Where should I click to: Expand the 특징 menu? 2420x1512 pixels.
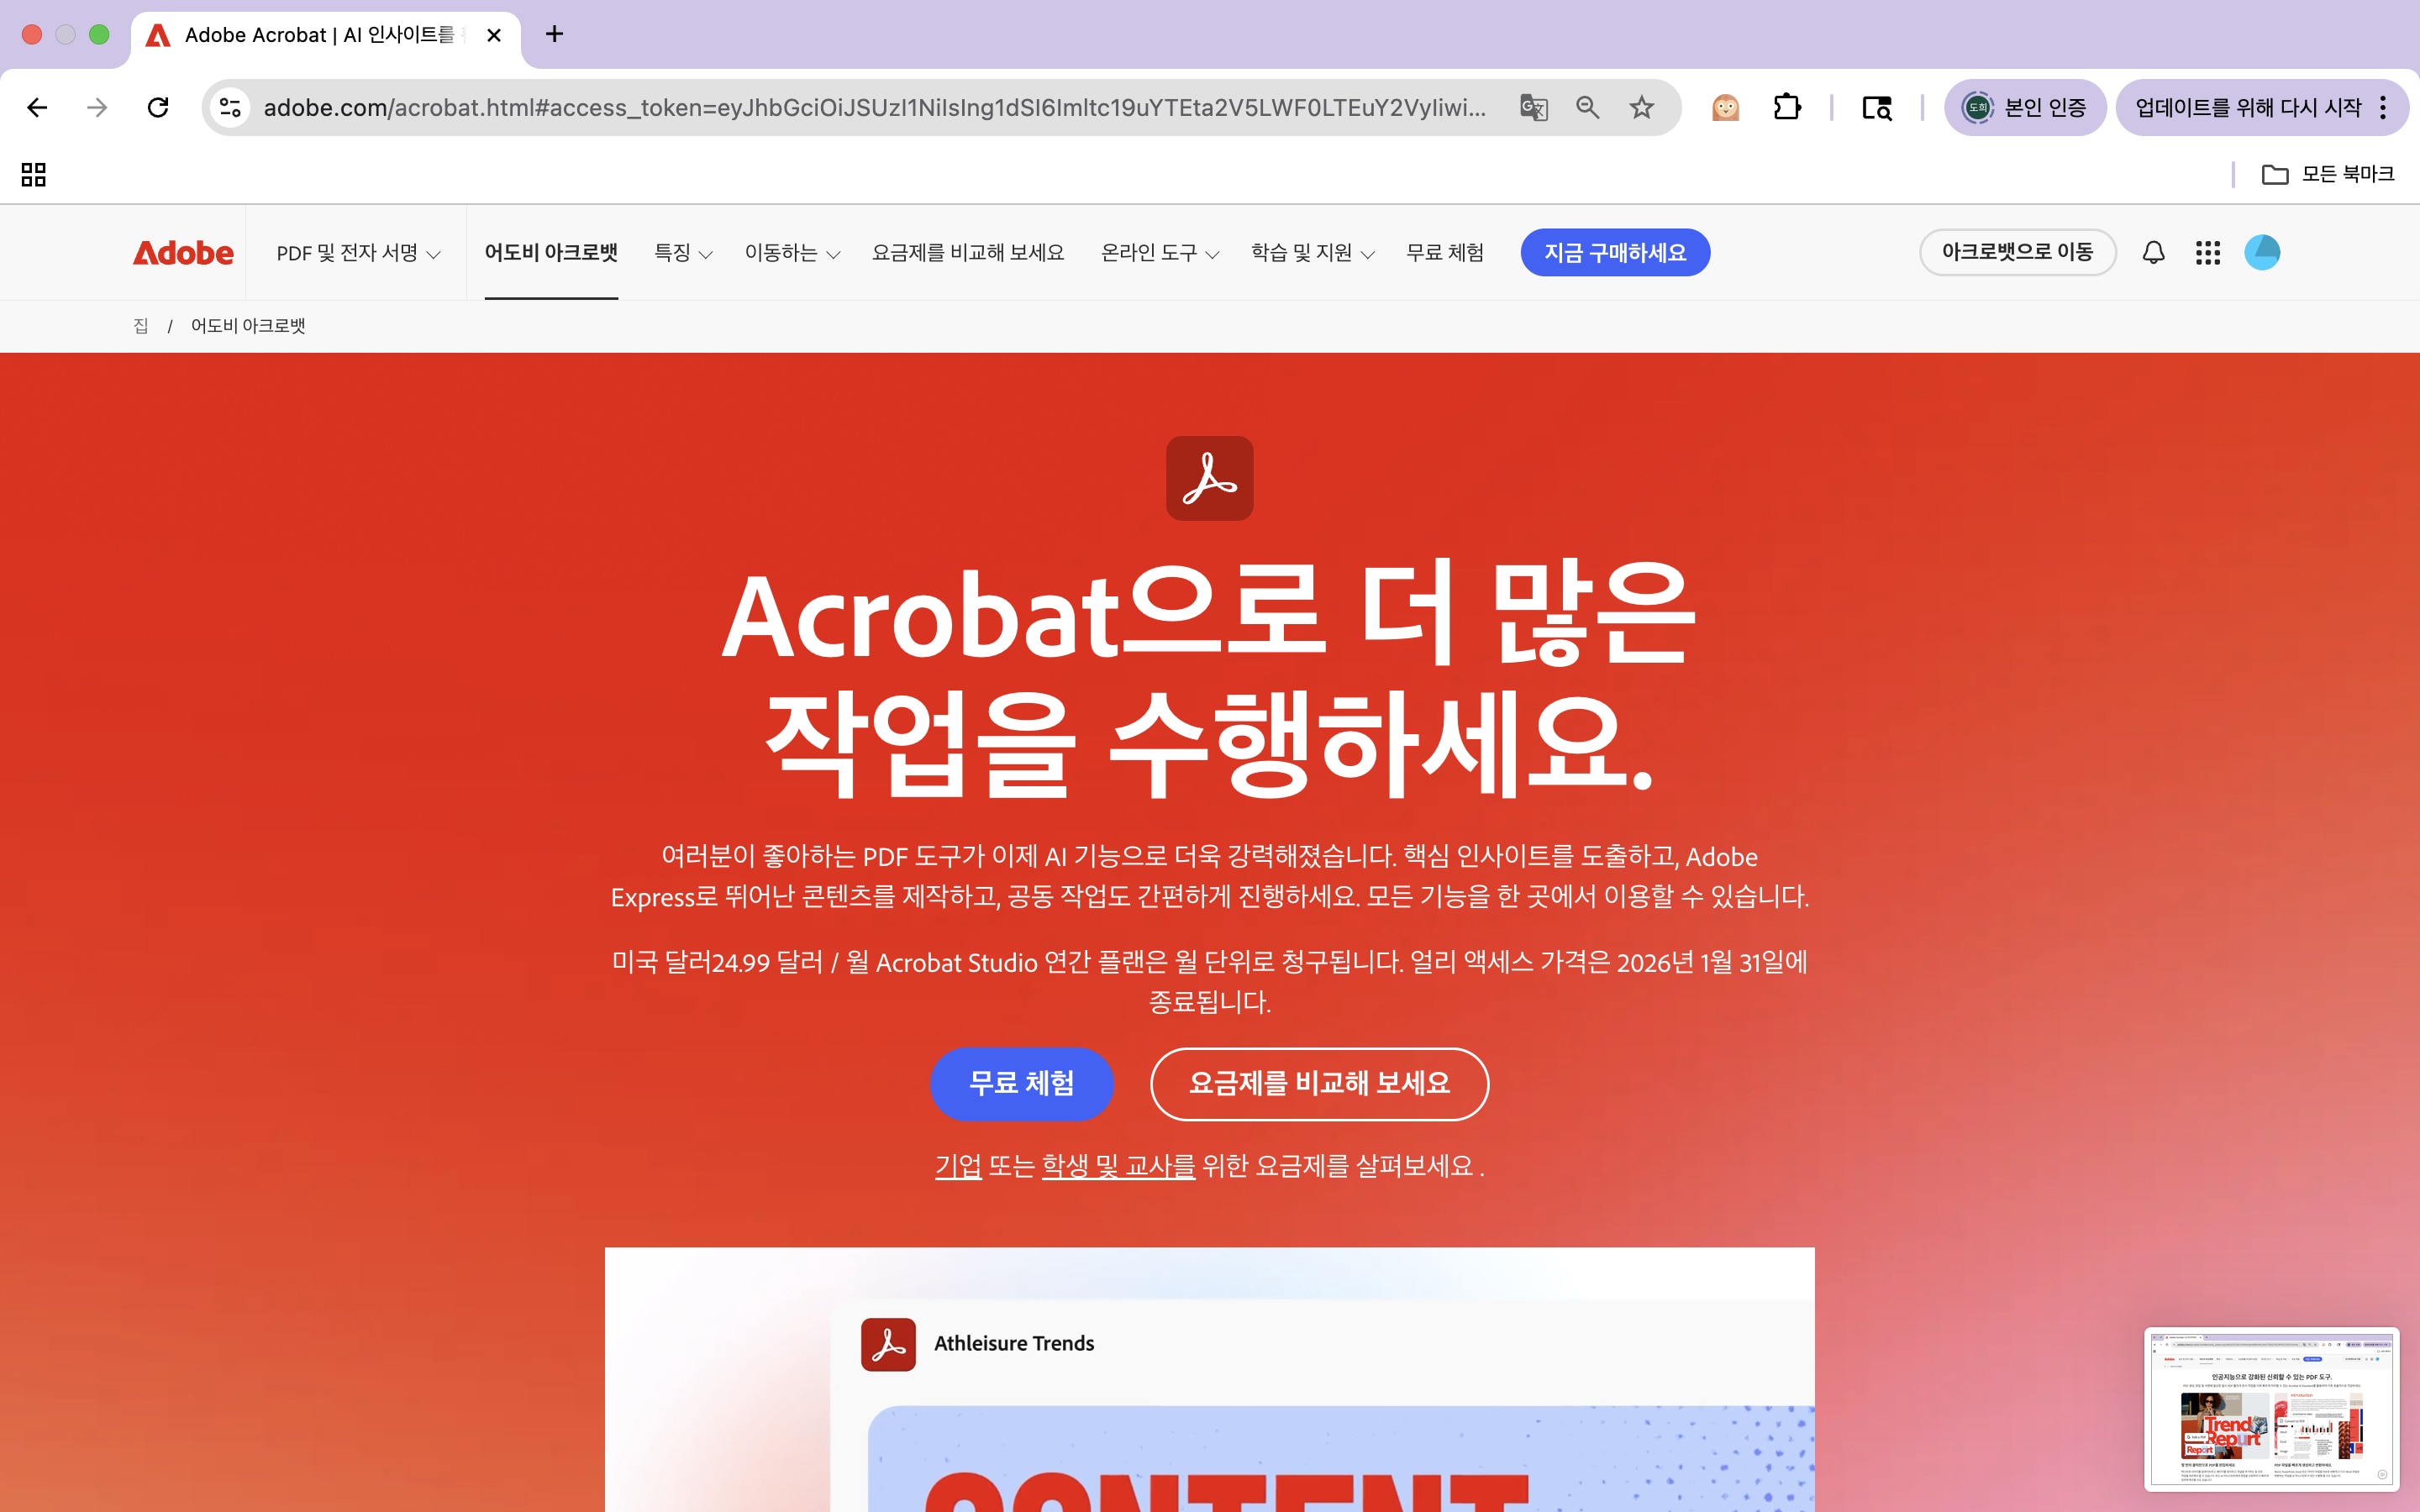click(683, 253)
